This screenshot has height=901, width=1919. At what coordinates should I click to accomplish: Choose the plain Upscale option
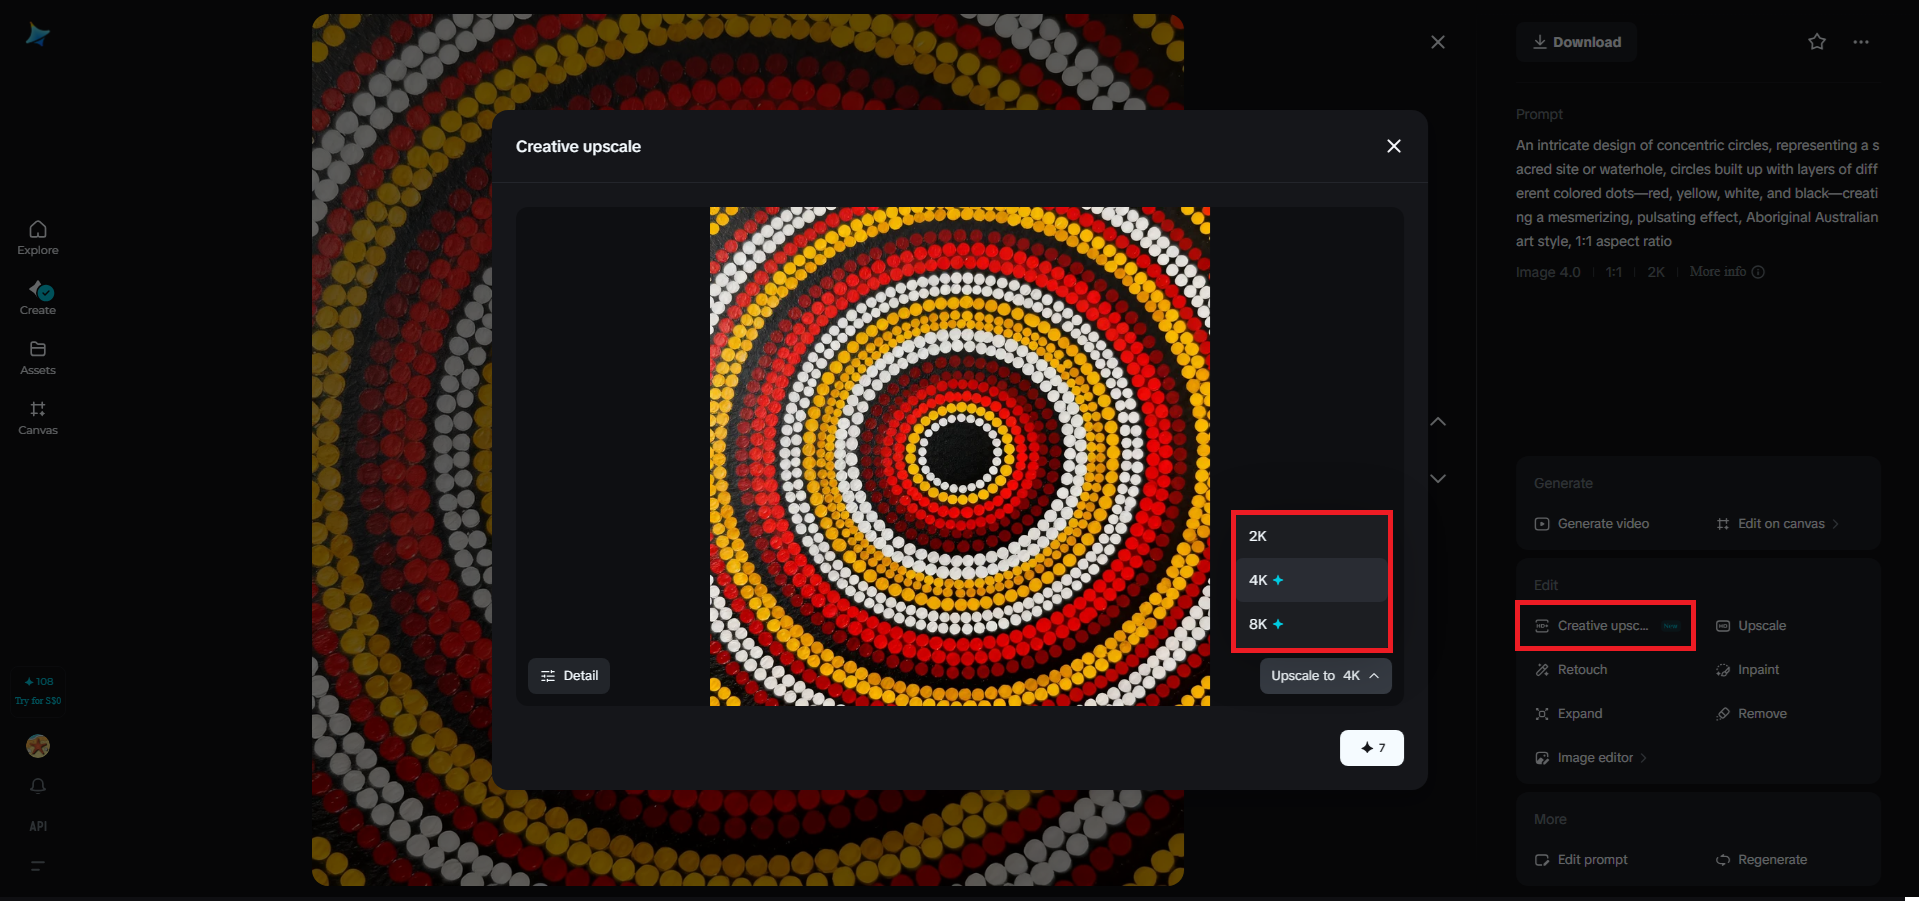tap(1751, 626)
